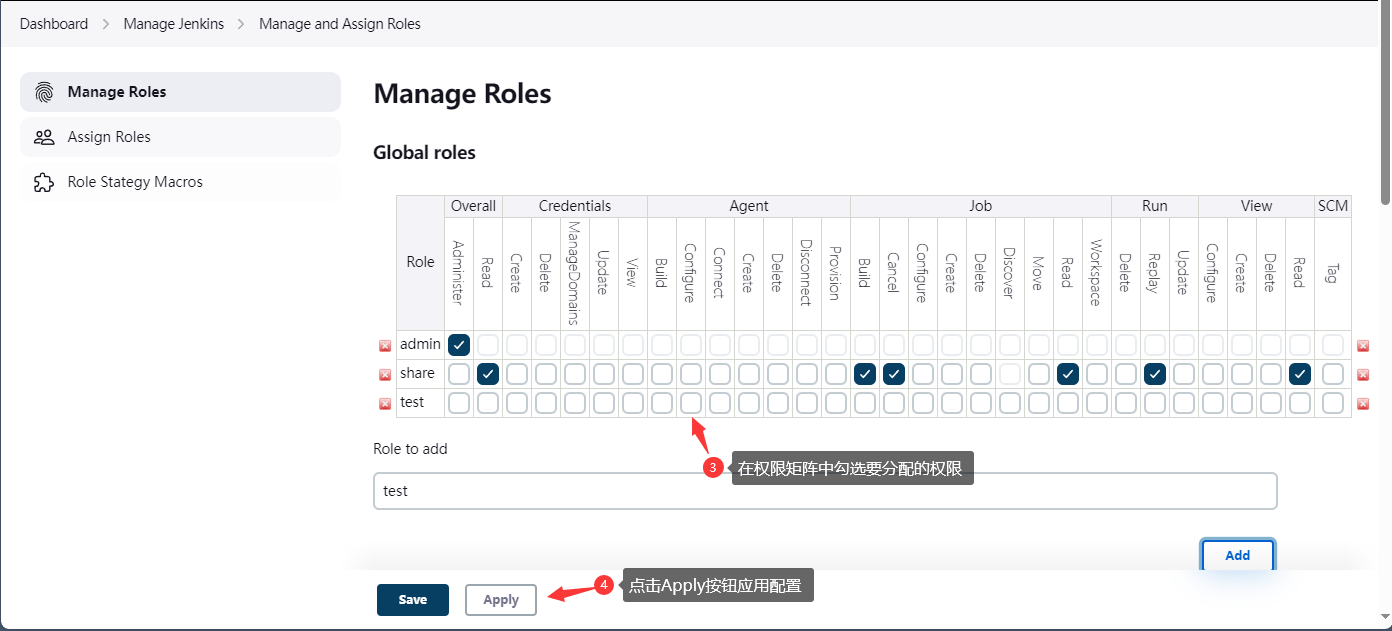Click right-side red X on test row
Viewport: 1392px width, 631px height.
click(x=1363, y=404)
